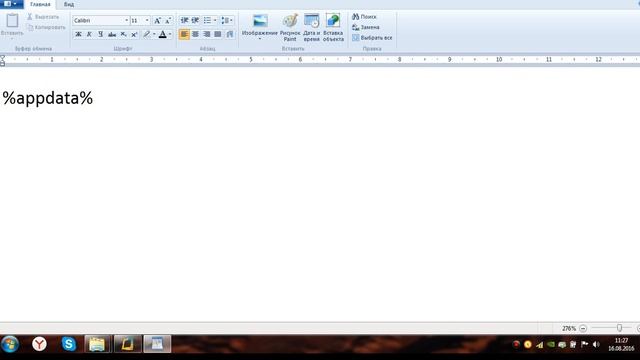Toggle superscript formatting
640x360 pixels.
tap(134, 34)
